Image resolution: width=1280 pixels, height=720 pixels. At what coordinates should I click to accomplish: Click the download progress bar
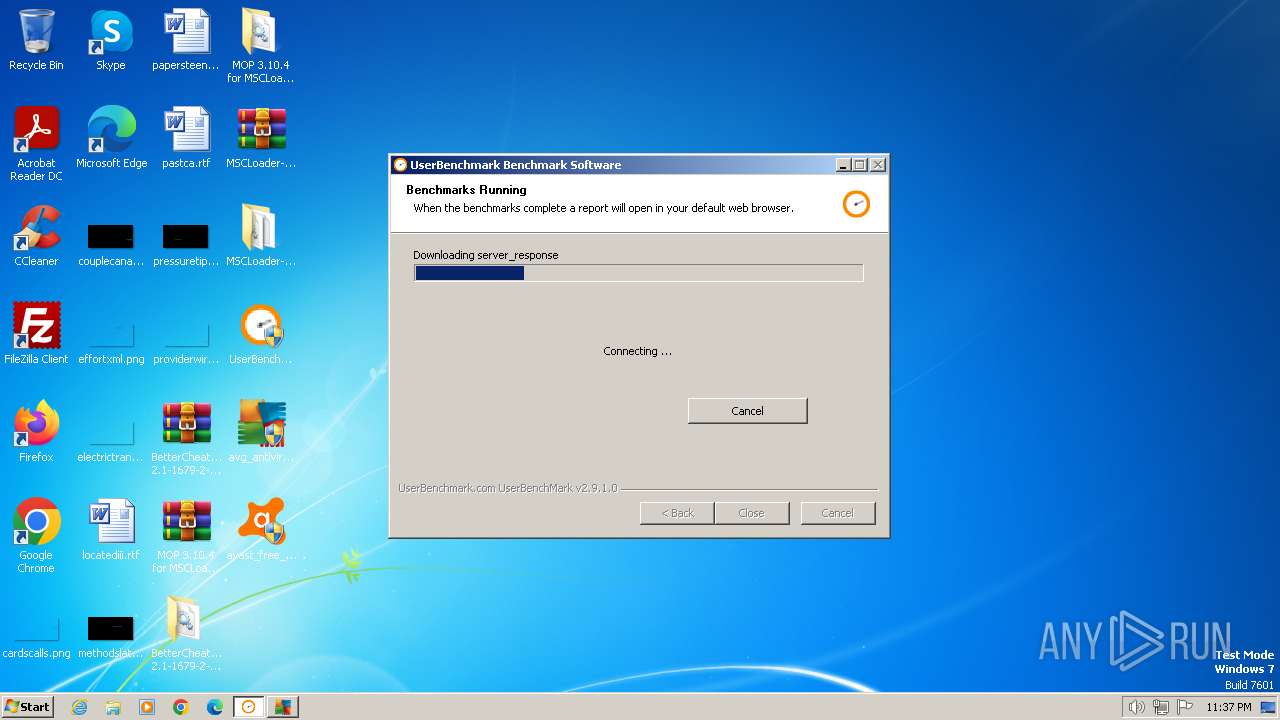point(638,273)
